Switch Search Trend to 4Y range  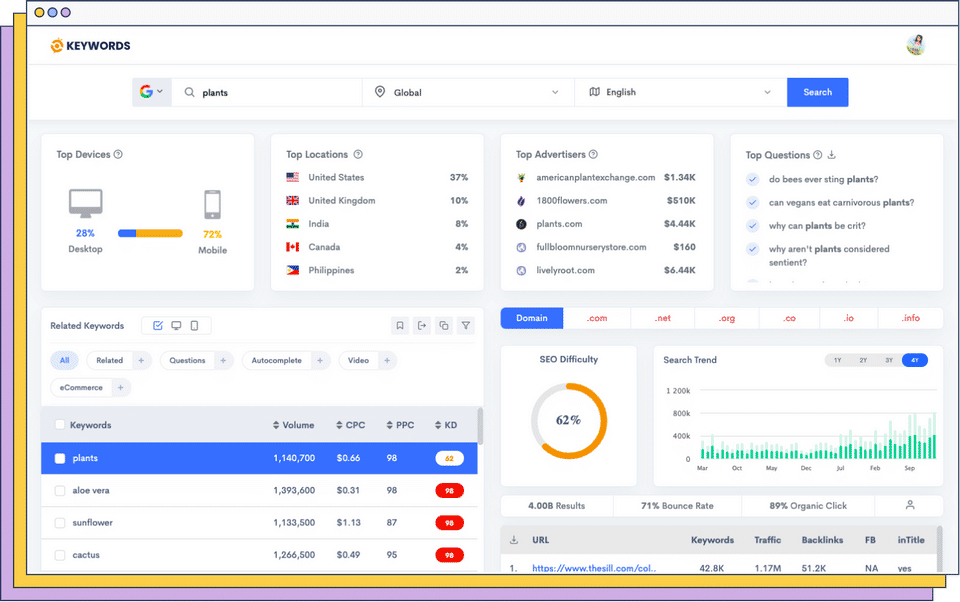(915, 361)
